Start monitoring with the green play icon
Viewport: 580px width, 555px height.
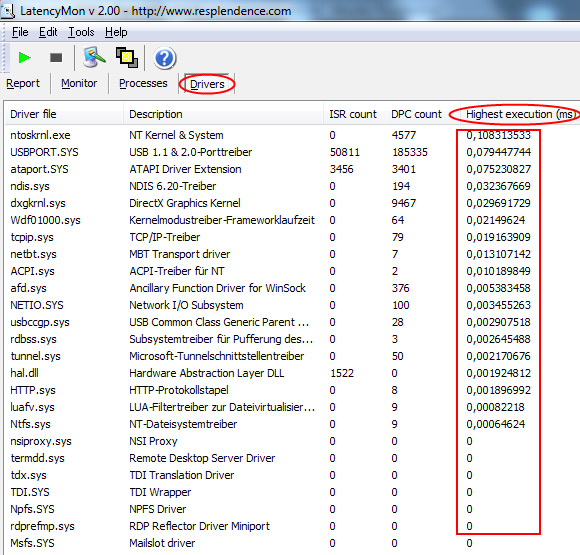point(25,58)
